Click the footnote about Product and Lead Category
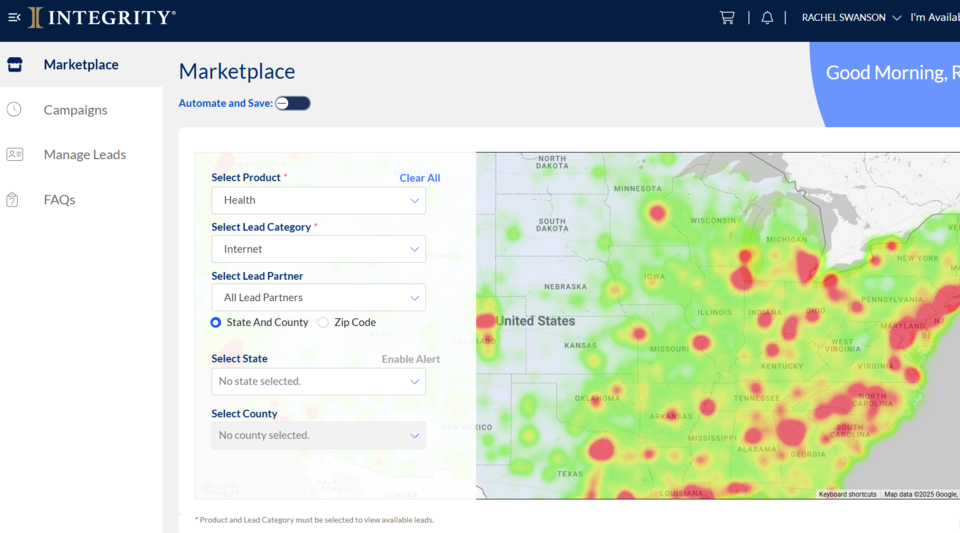The height and width of the screenshot is (533, 960). click(314, 520)
